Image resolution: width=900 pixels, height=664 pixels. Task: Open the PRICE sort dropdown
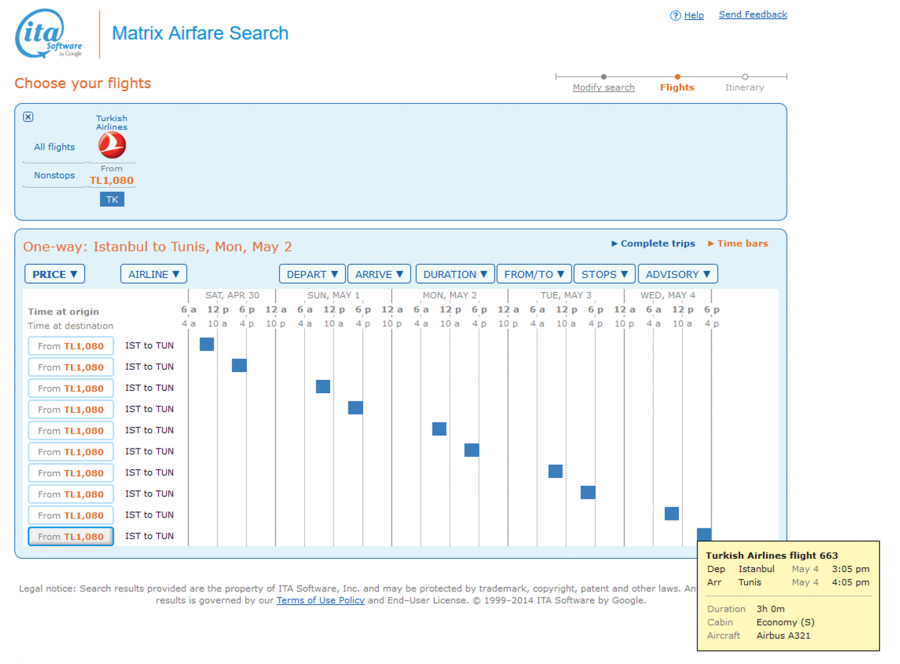tap(55, 274)
